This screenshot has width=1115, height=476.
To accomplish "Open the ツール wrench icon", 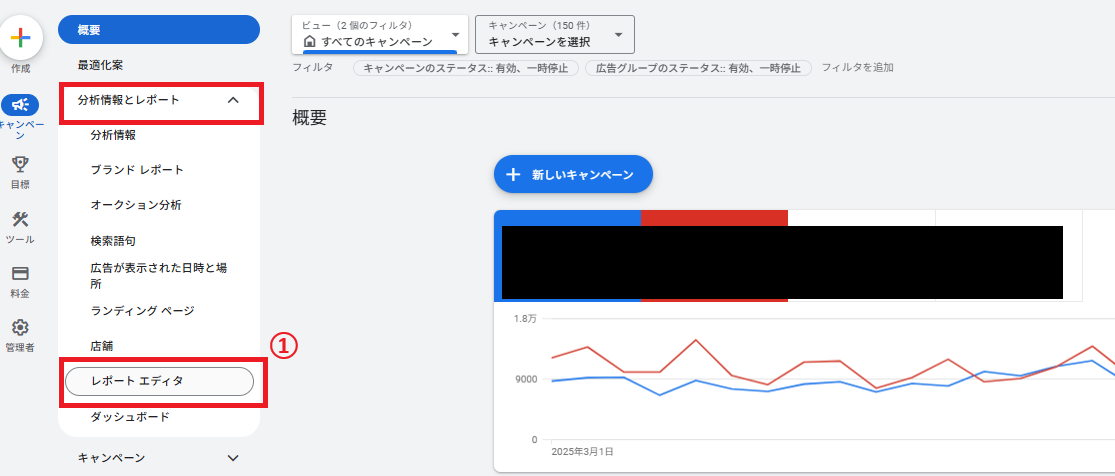I will click(x=21, y=219).
